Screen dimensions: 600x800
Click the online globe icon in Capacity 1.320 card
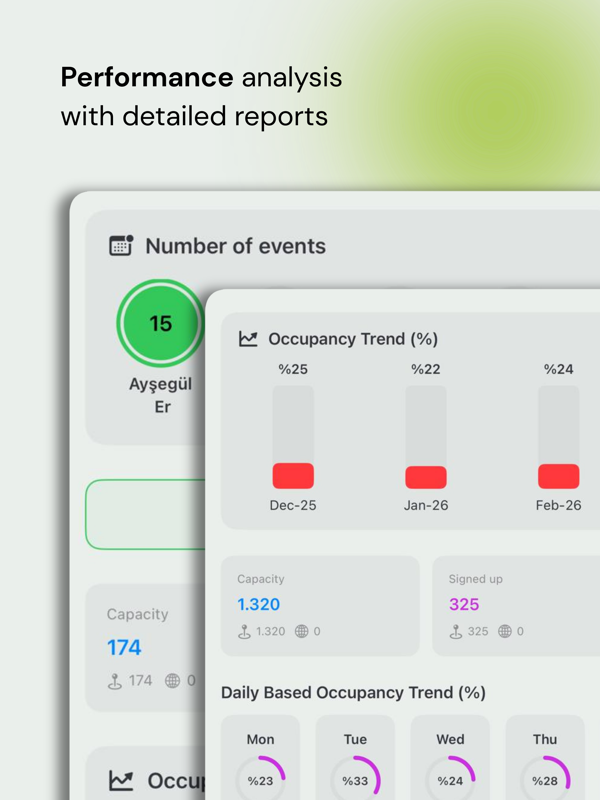coord(302,632)
